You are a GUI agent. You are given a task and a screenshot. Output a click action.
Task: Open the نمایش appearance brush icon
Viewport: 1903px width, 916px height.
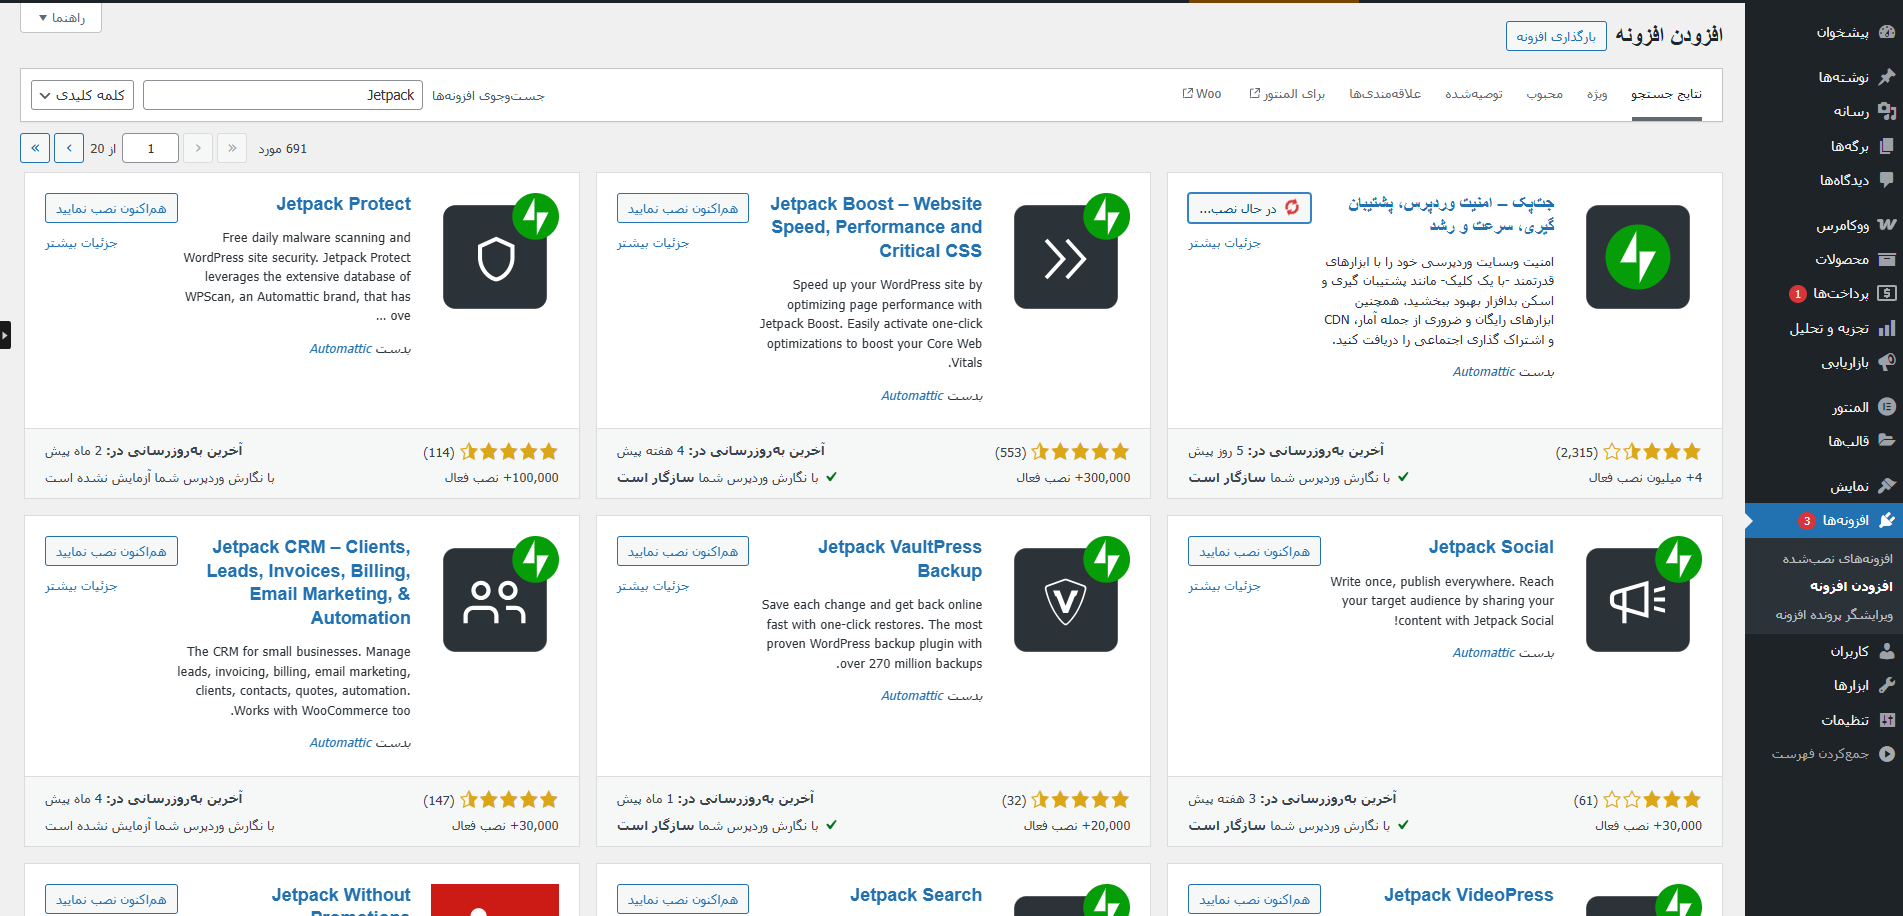point(1886,486)
